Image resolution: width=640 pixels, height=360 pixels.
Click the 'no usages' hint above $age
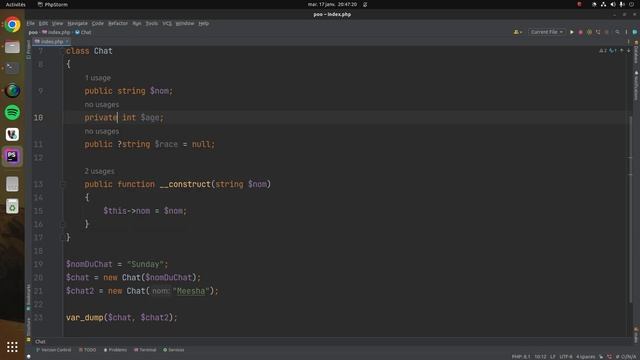tap(102, 104)
